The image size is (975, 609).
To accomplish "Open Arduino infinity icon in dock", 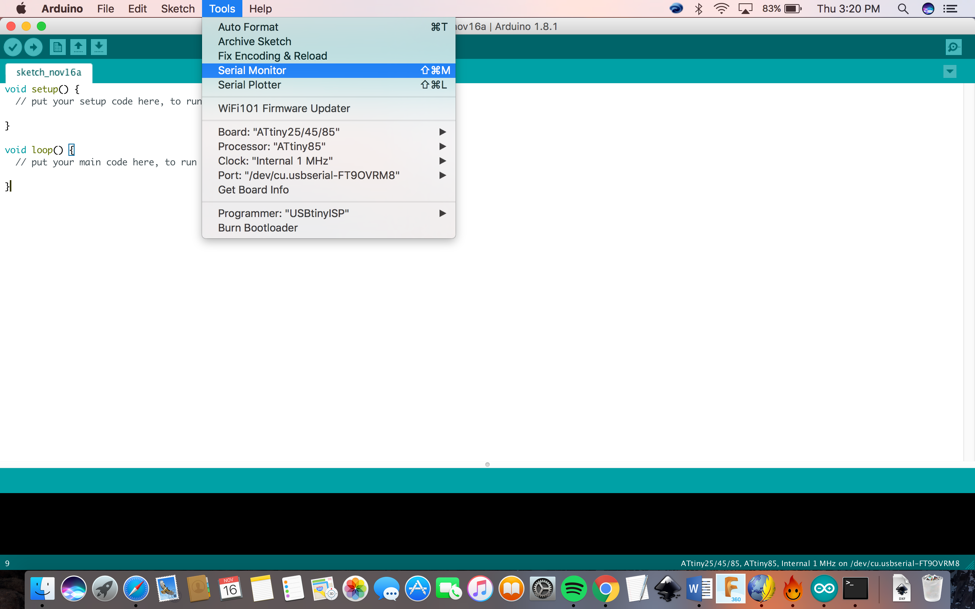I will pyautogui.click(x=825, y=588).
